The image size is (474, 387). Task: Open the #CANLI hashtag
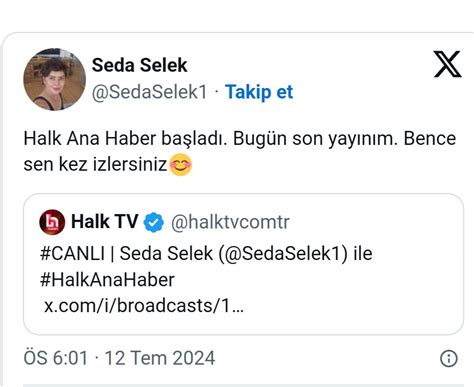[x=72, y=253]
